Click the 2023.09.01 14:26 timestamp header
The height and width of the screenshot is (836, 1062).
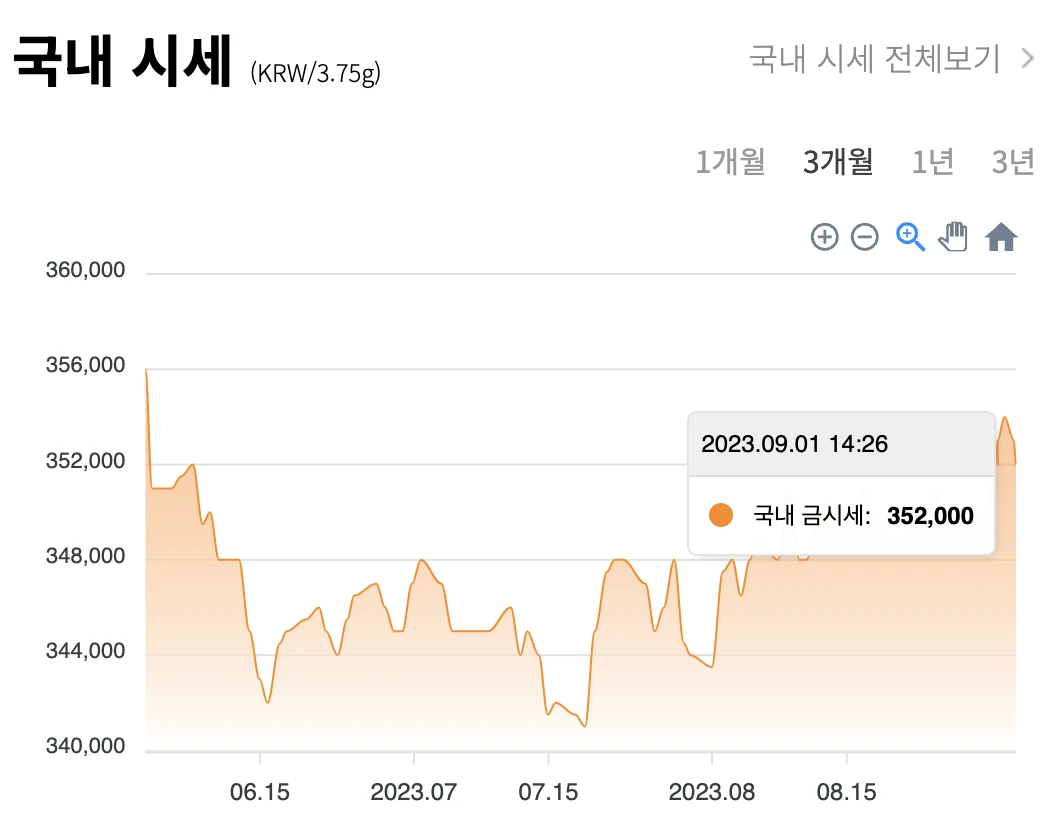click(x=795, y=442)
